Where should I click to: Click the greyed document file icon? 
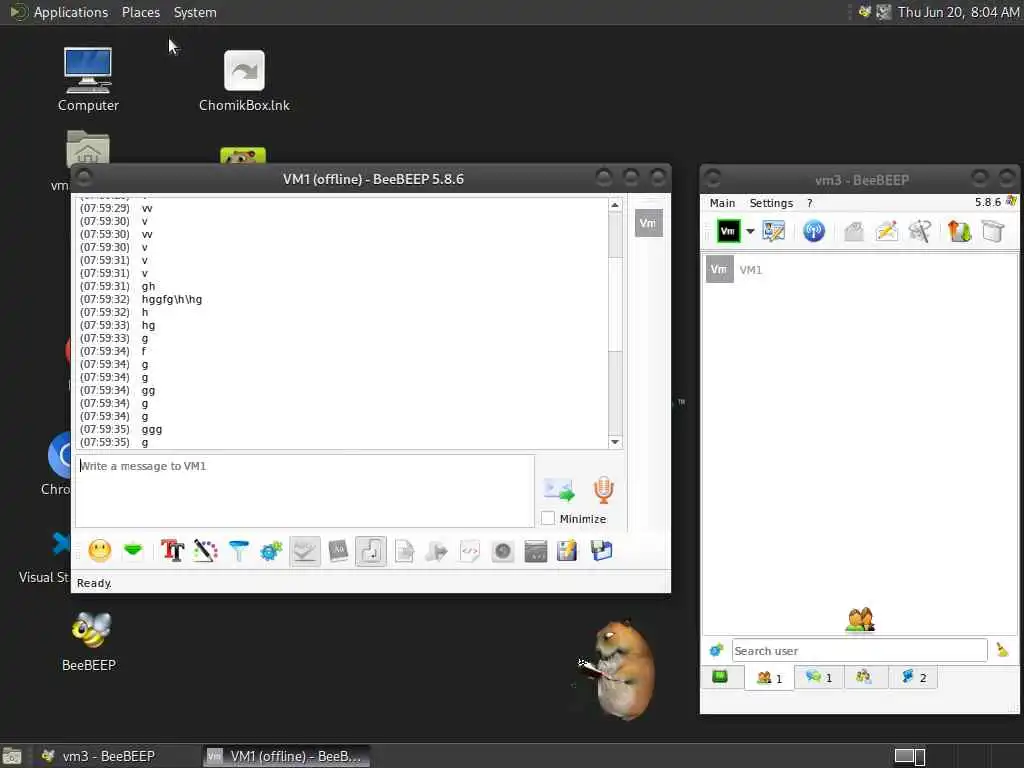404,551
